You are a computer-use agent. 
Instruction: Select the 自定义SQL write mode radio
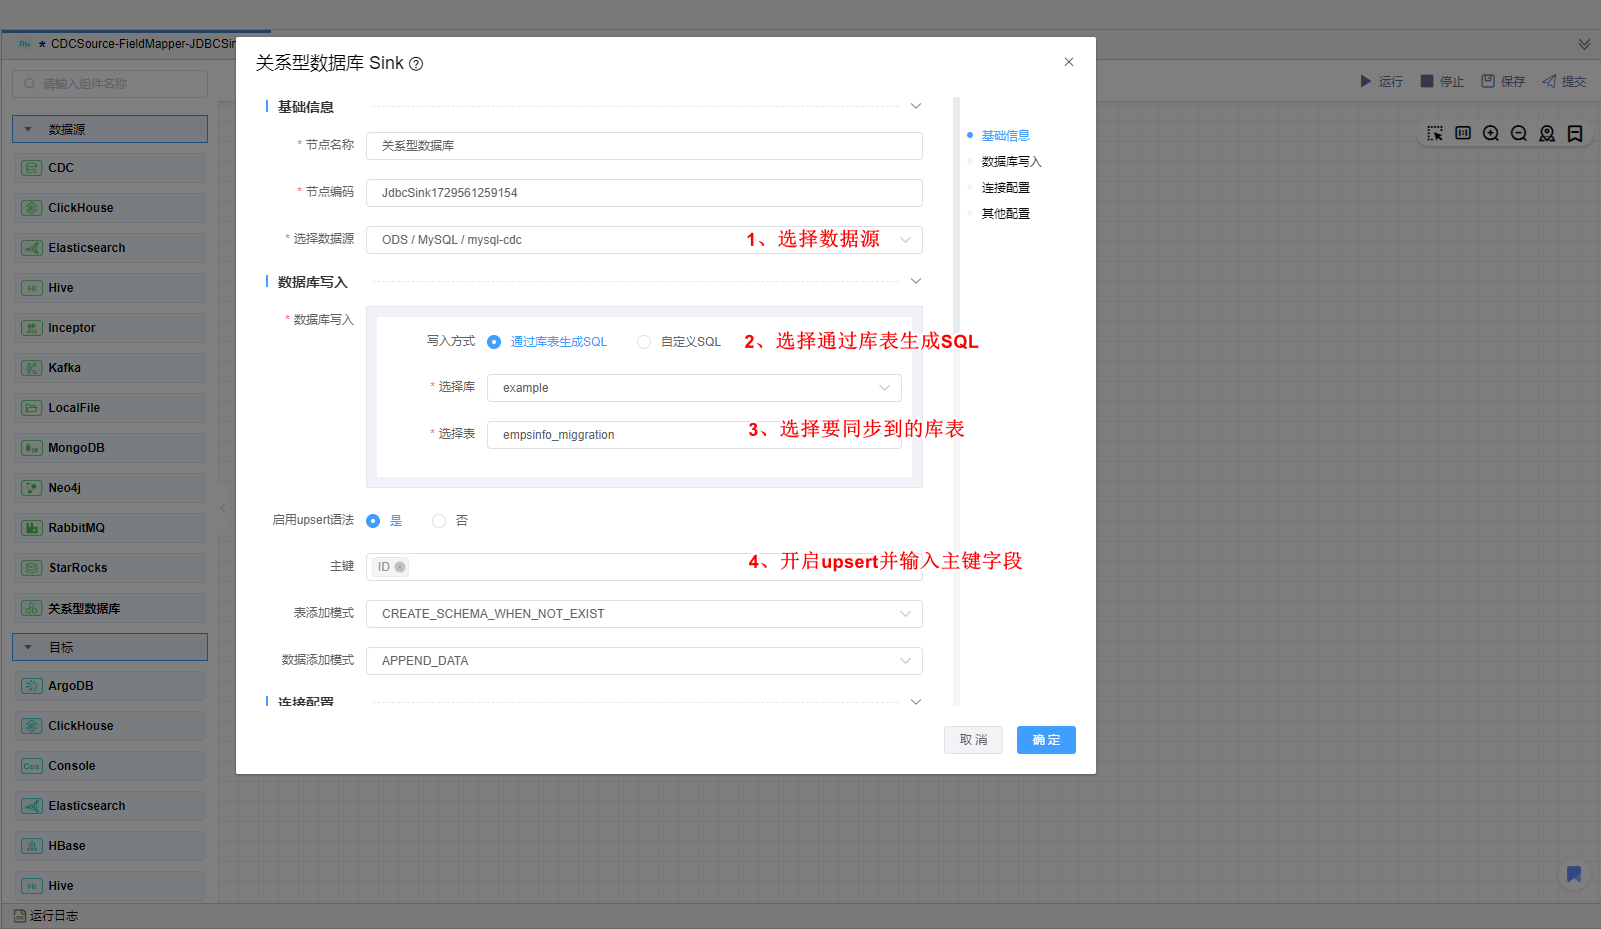[x=644, y=342]
